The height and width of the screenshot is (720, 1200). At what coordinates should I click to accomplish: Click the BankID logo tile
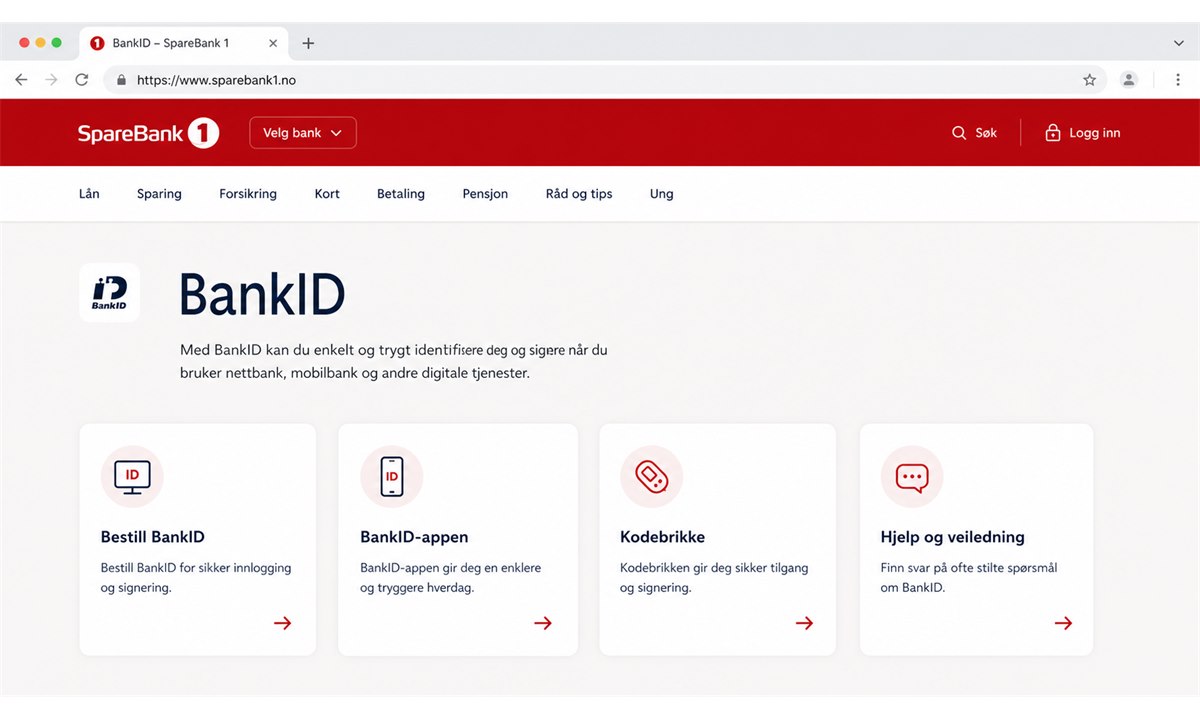(x=109, y=292)
